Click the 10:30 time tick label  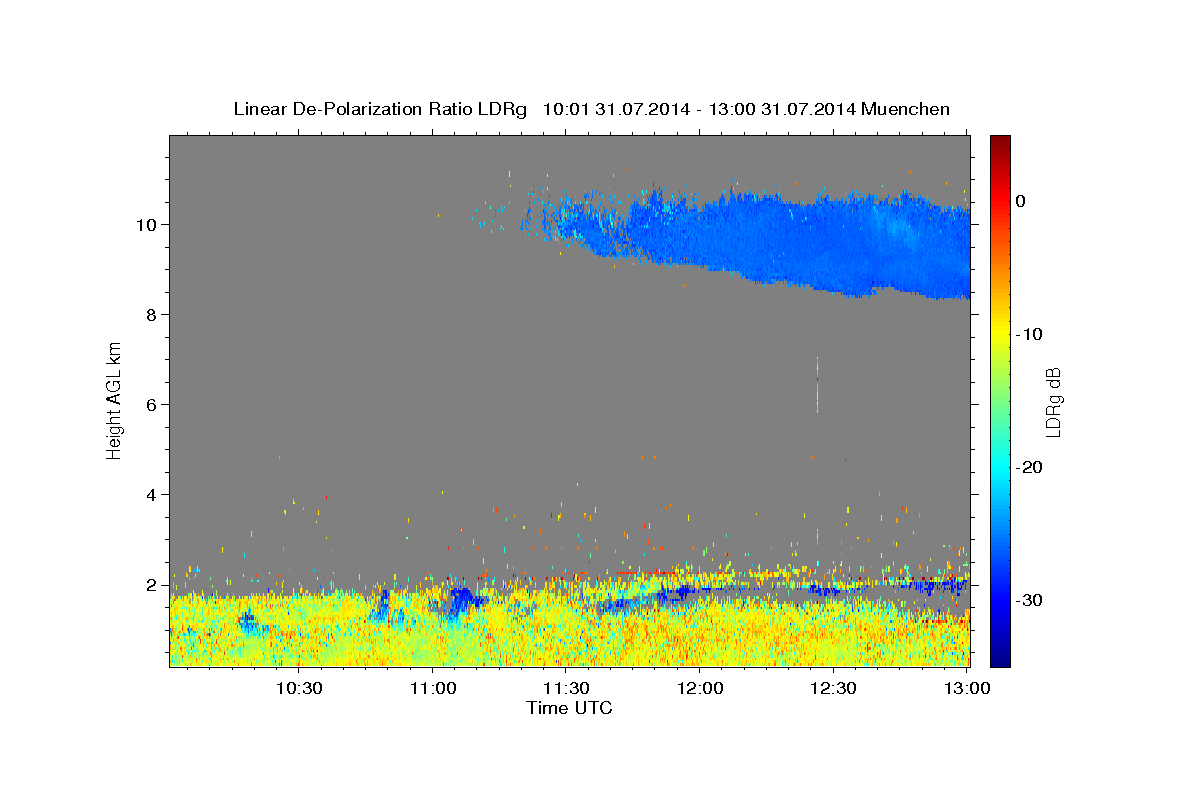[x=298, y=688]
